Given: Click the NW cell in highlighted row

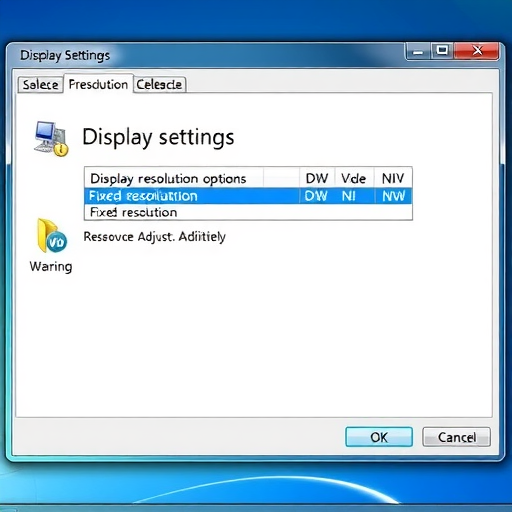Looking at the screenshot, I should click(394, 196).
